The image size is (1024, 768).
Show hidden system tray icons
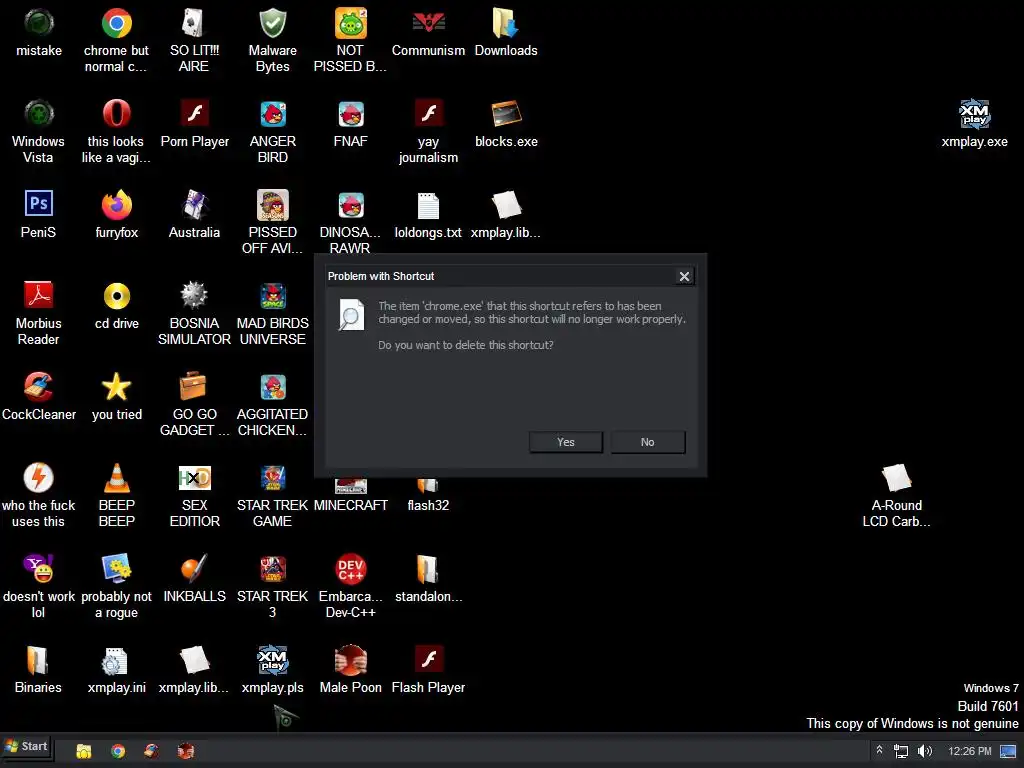pos(879,750)
